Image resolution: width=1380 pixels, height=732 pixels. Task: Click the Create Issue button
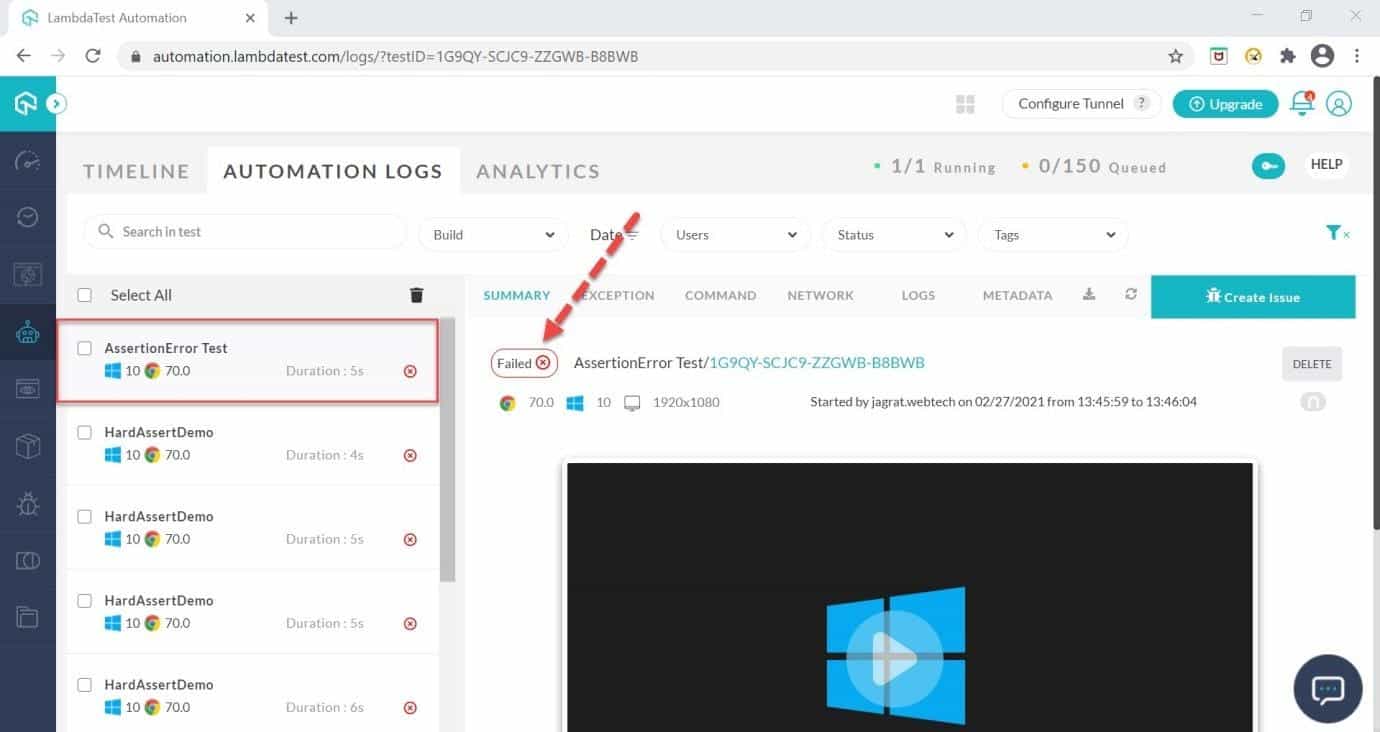[x=1253, y=296]
